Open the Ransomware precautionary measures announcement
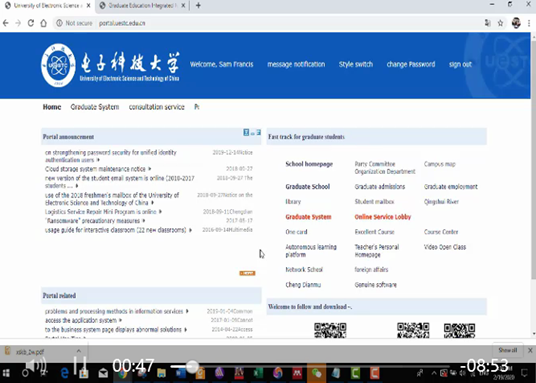Viewport: 536px width, 383px height. tap(93, 221)
